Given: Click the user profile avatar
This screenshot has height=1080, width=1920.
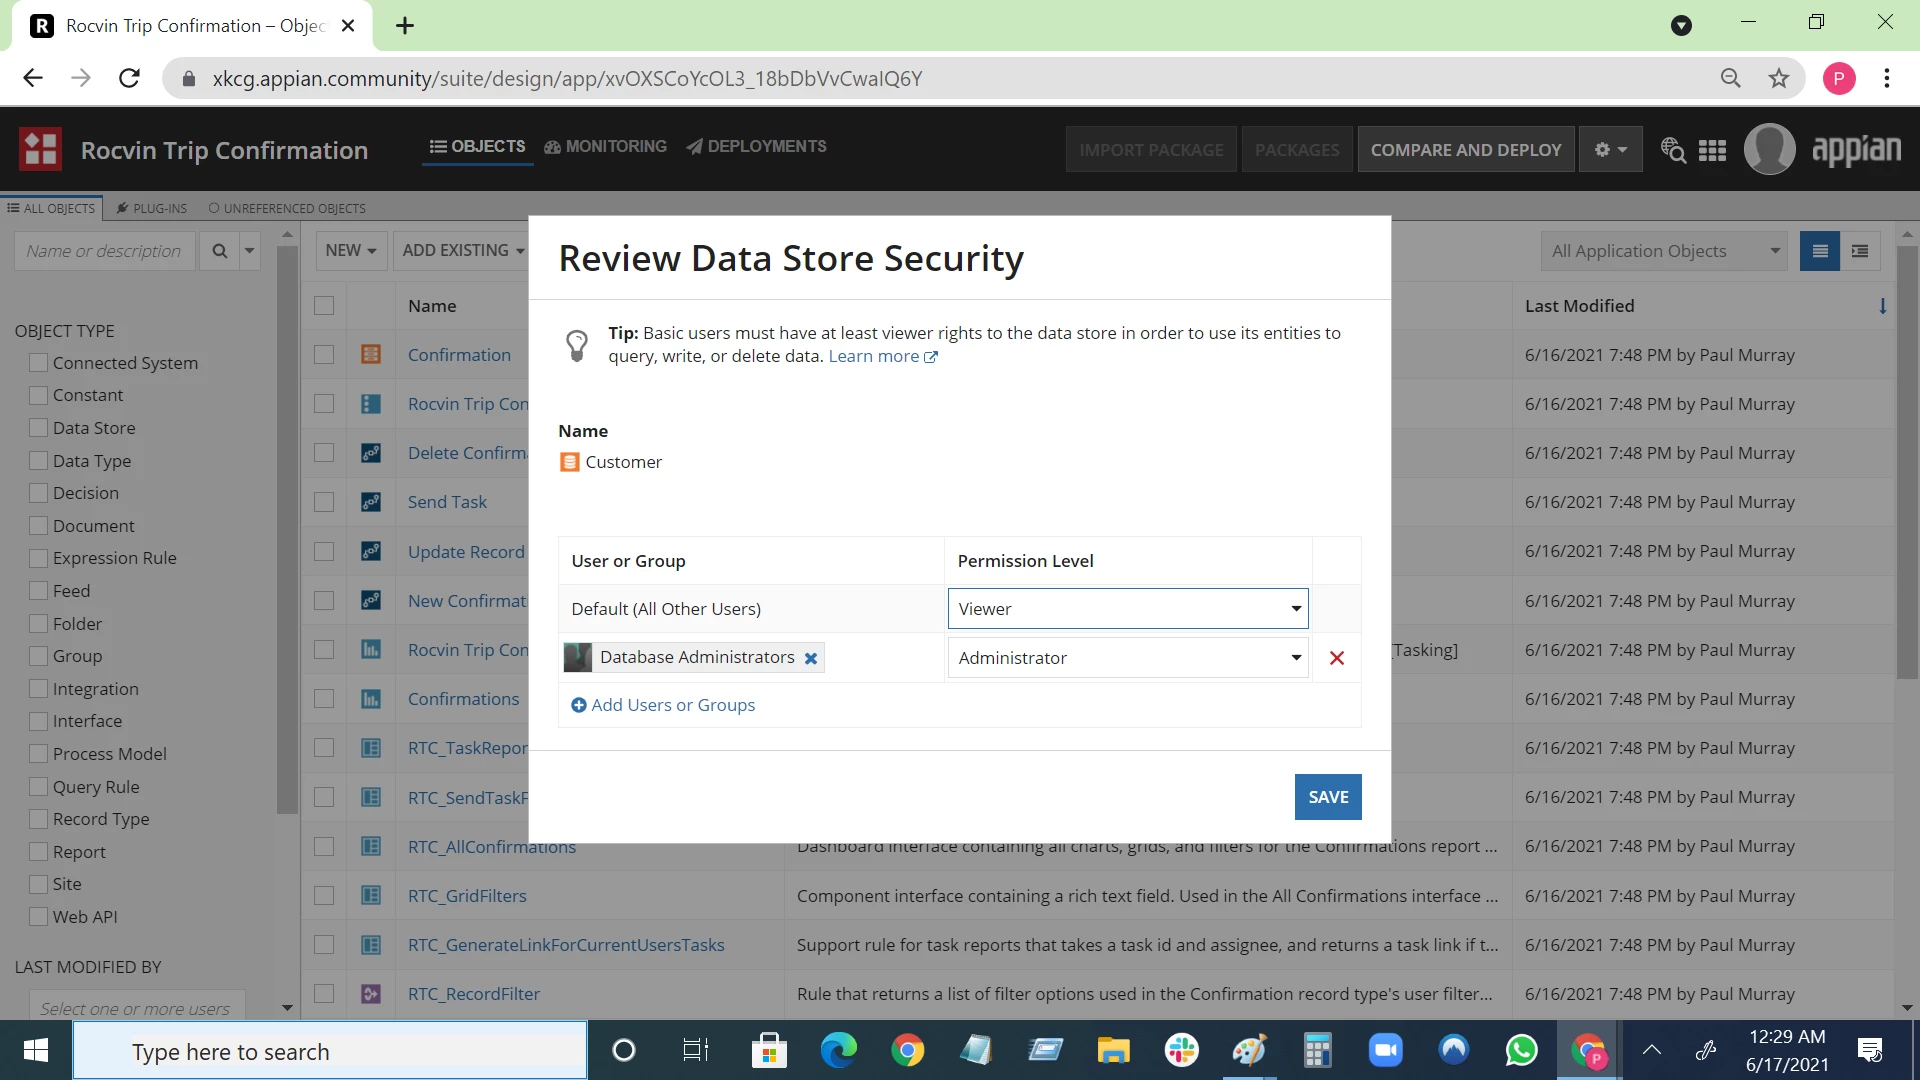Looking at the screenshot, I should tap(1769, 150).
